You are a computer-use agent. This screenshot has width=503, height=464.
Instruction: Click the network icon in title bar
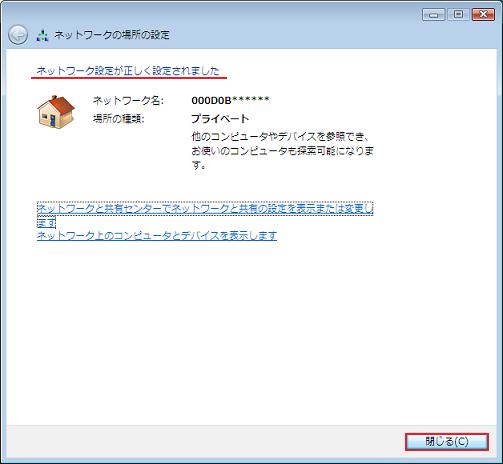click(42, 35)
